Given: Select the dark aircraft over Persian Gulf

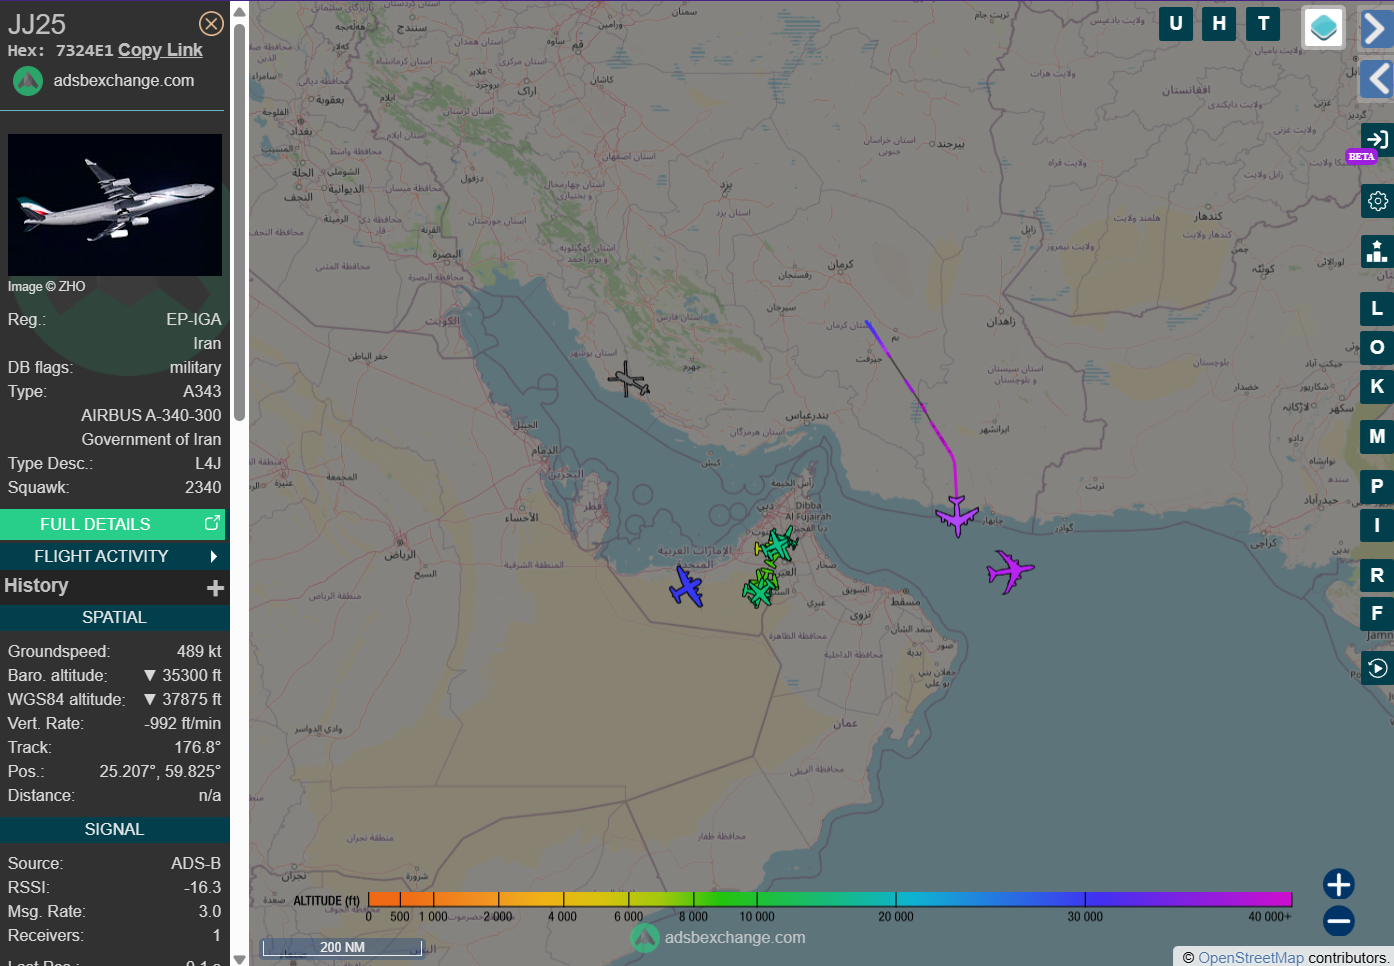Looking at the screenshot, I should pyautogui.click(x=628, y=380).
